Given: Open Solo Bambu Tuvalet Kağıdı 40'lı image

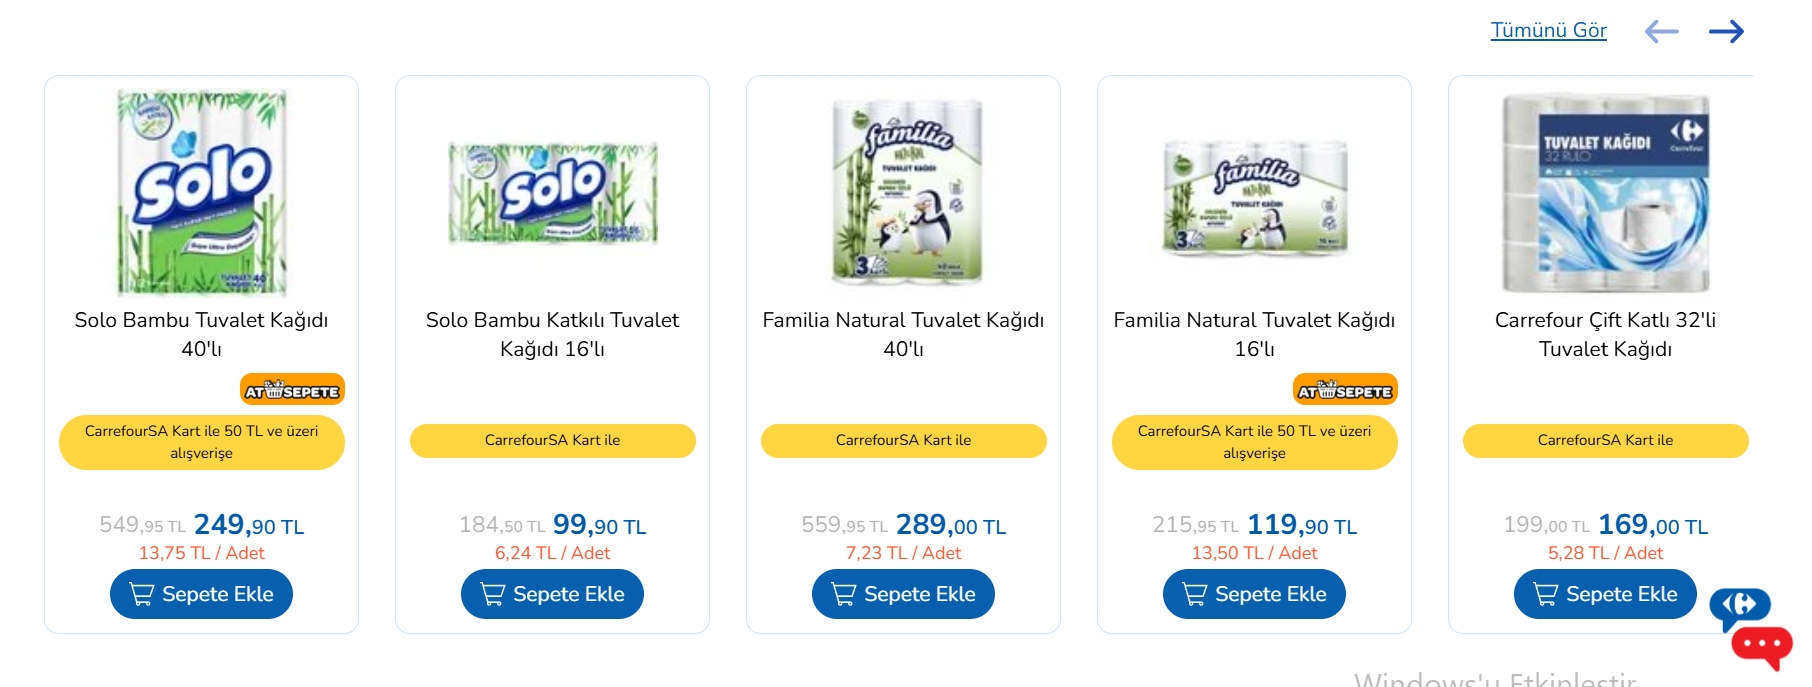Looking at the screenshot, I should point(202,193).
